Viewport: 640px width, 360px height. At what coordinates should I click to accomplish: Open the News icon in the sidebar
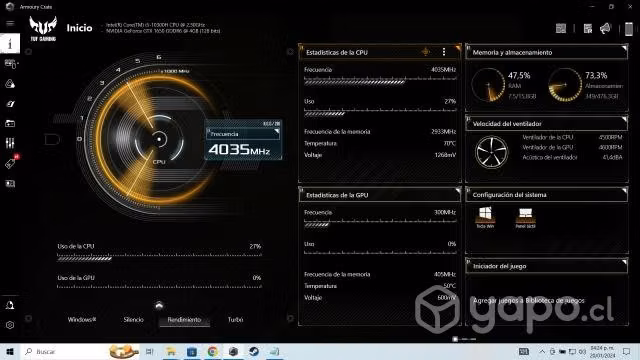coord(10,184)
